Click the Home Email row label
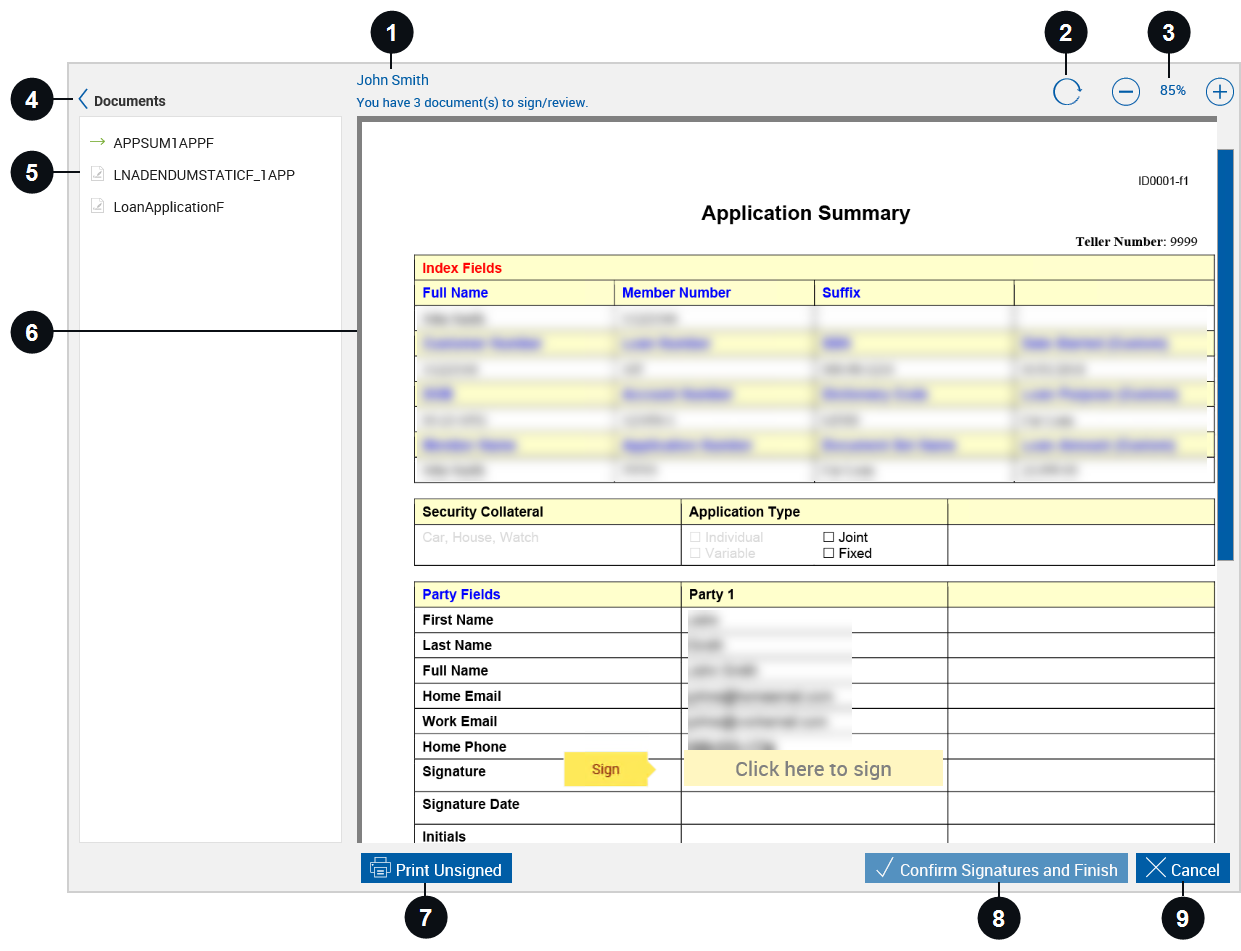The height and width of the screenshot is (951, 1241). coord(462,696)
